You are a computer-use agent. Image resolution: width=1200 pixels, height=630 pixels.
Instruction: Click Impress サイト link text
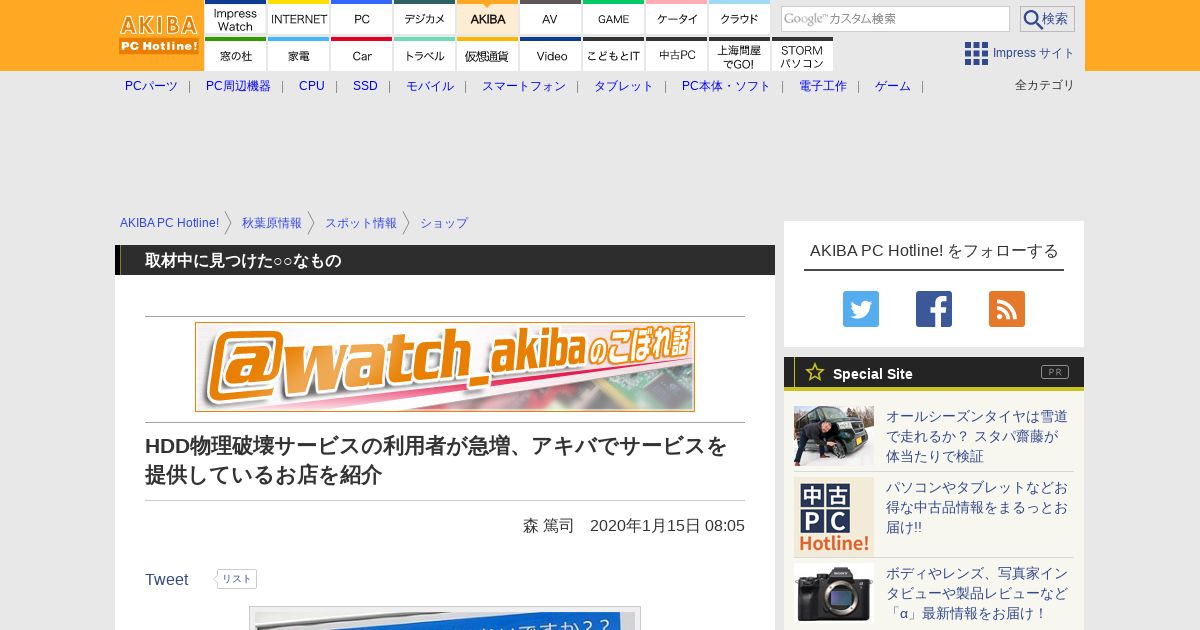pos(1034,53)
